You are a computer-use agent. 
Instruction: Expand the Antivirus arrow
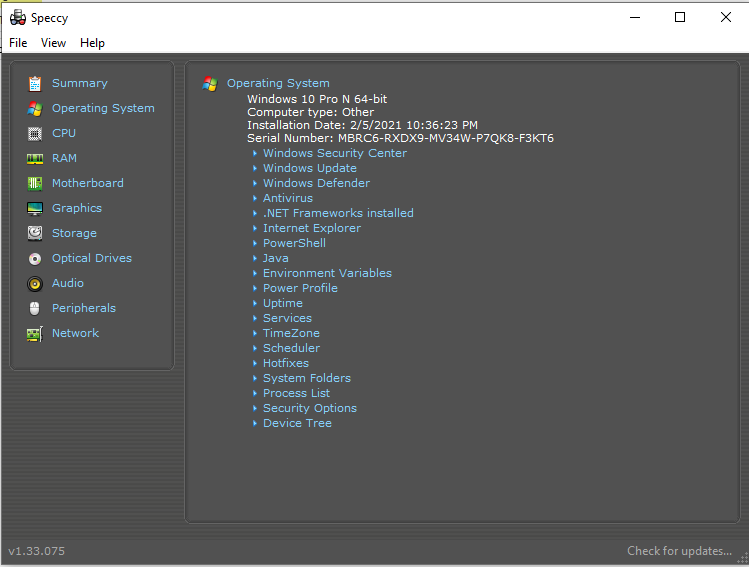click(255, 198)
